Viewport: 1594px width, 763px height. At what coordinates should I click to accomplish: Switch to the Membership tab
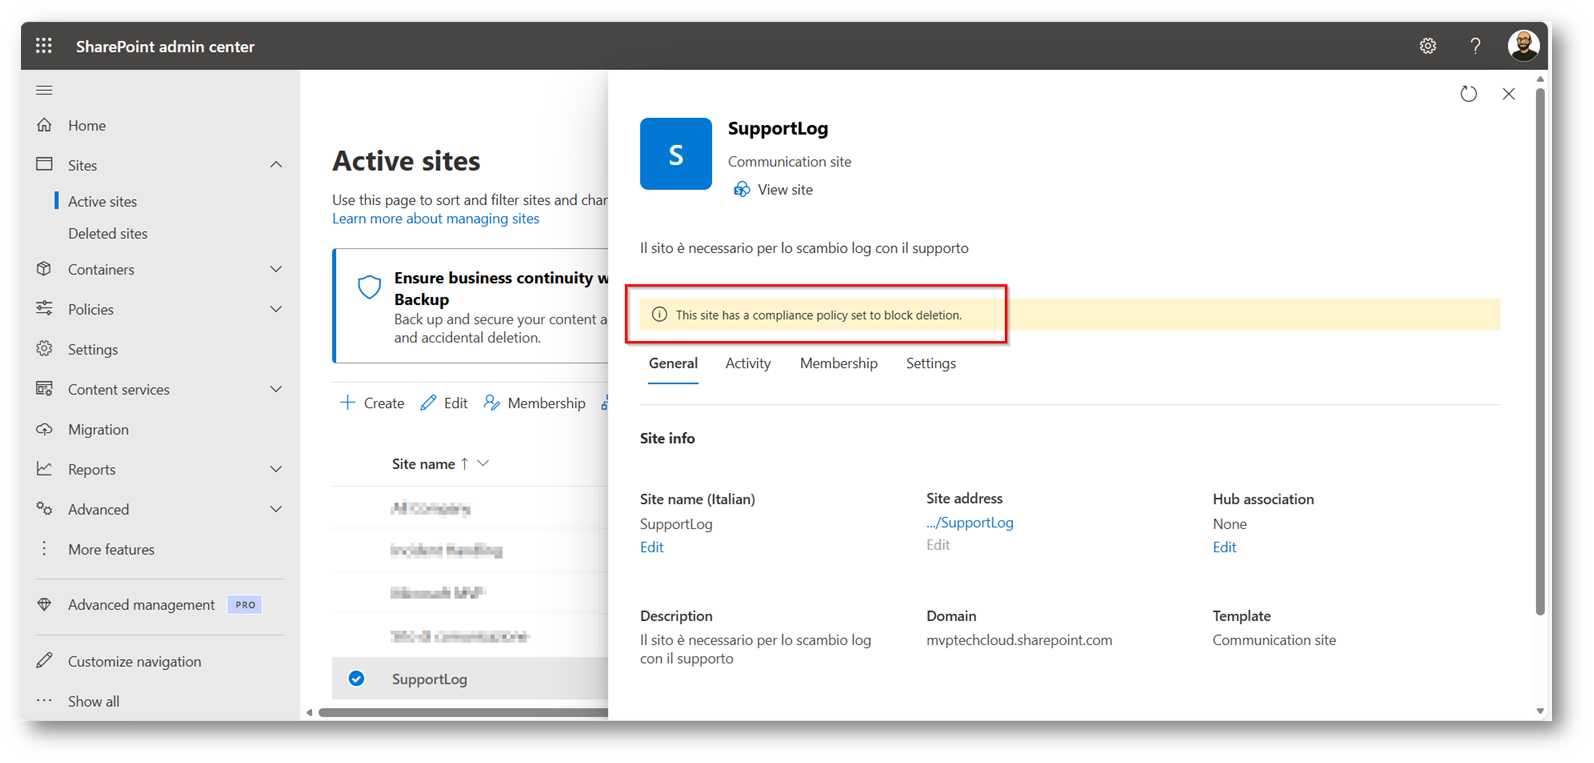coord(838,364)
